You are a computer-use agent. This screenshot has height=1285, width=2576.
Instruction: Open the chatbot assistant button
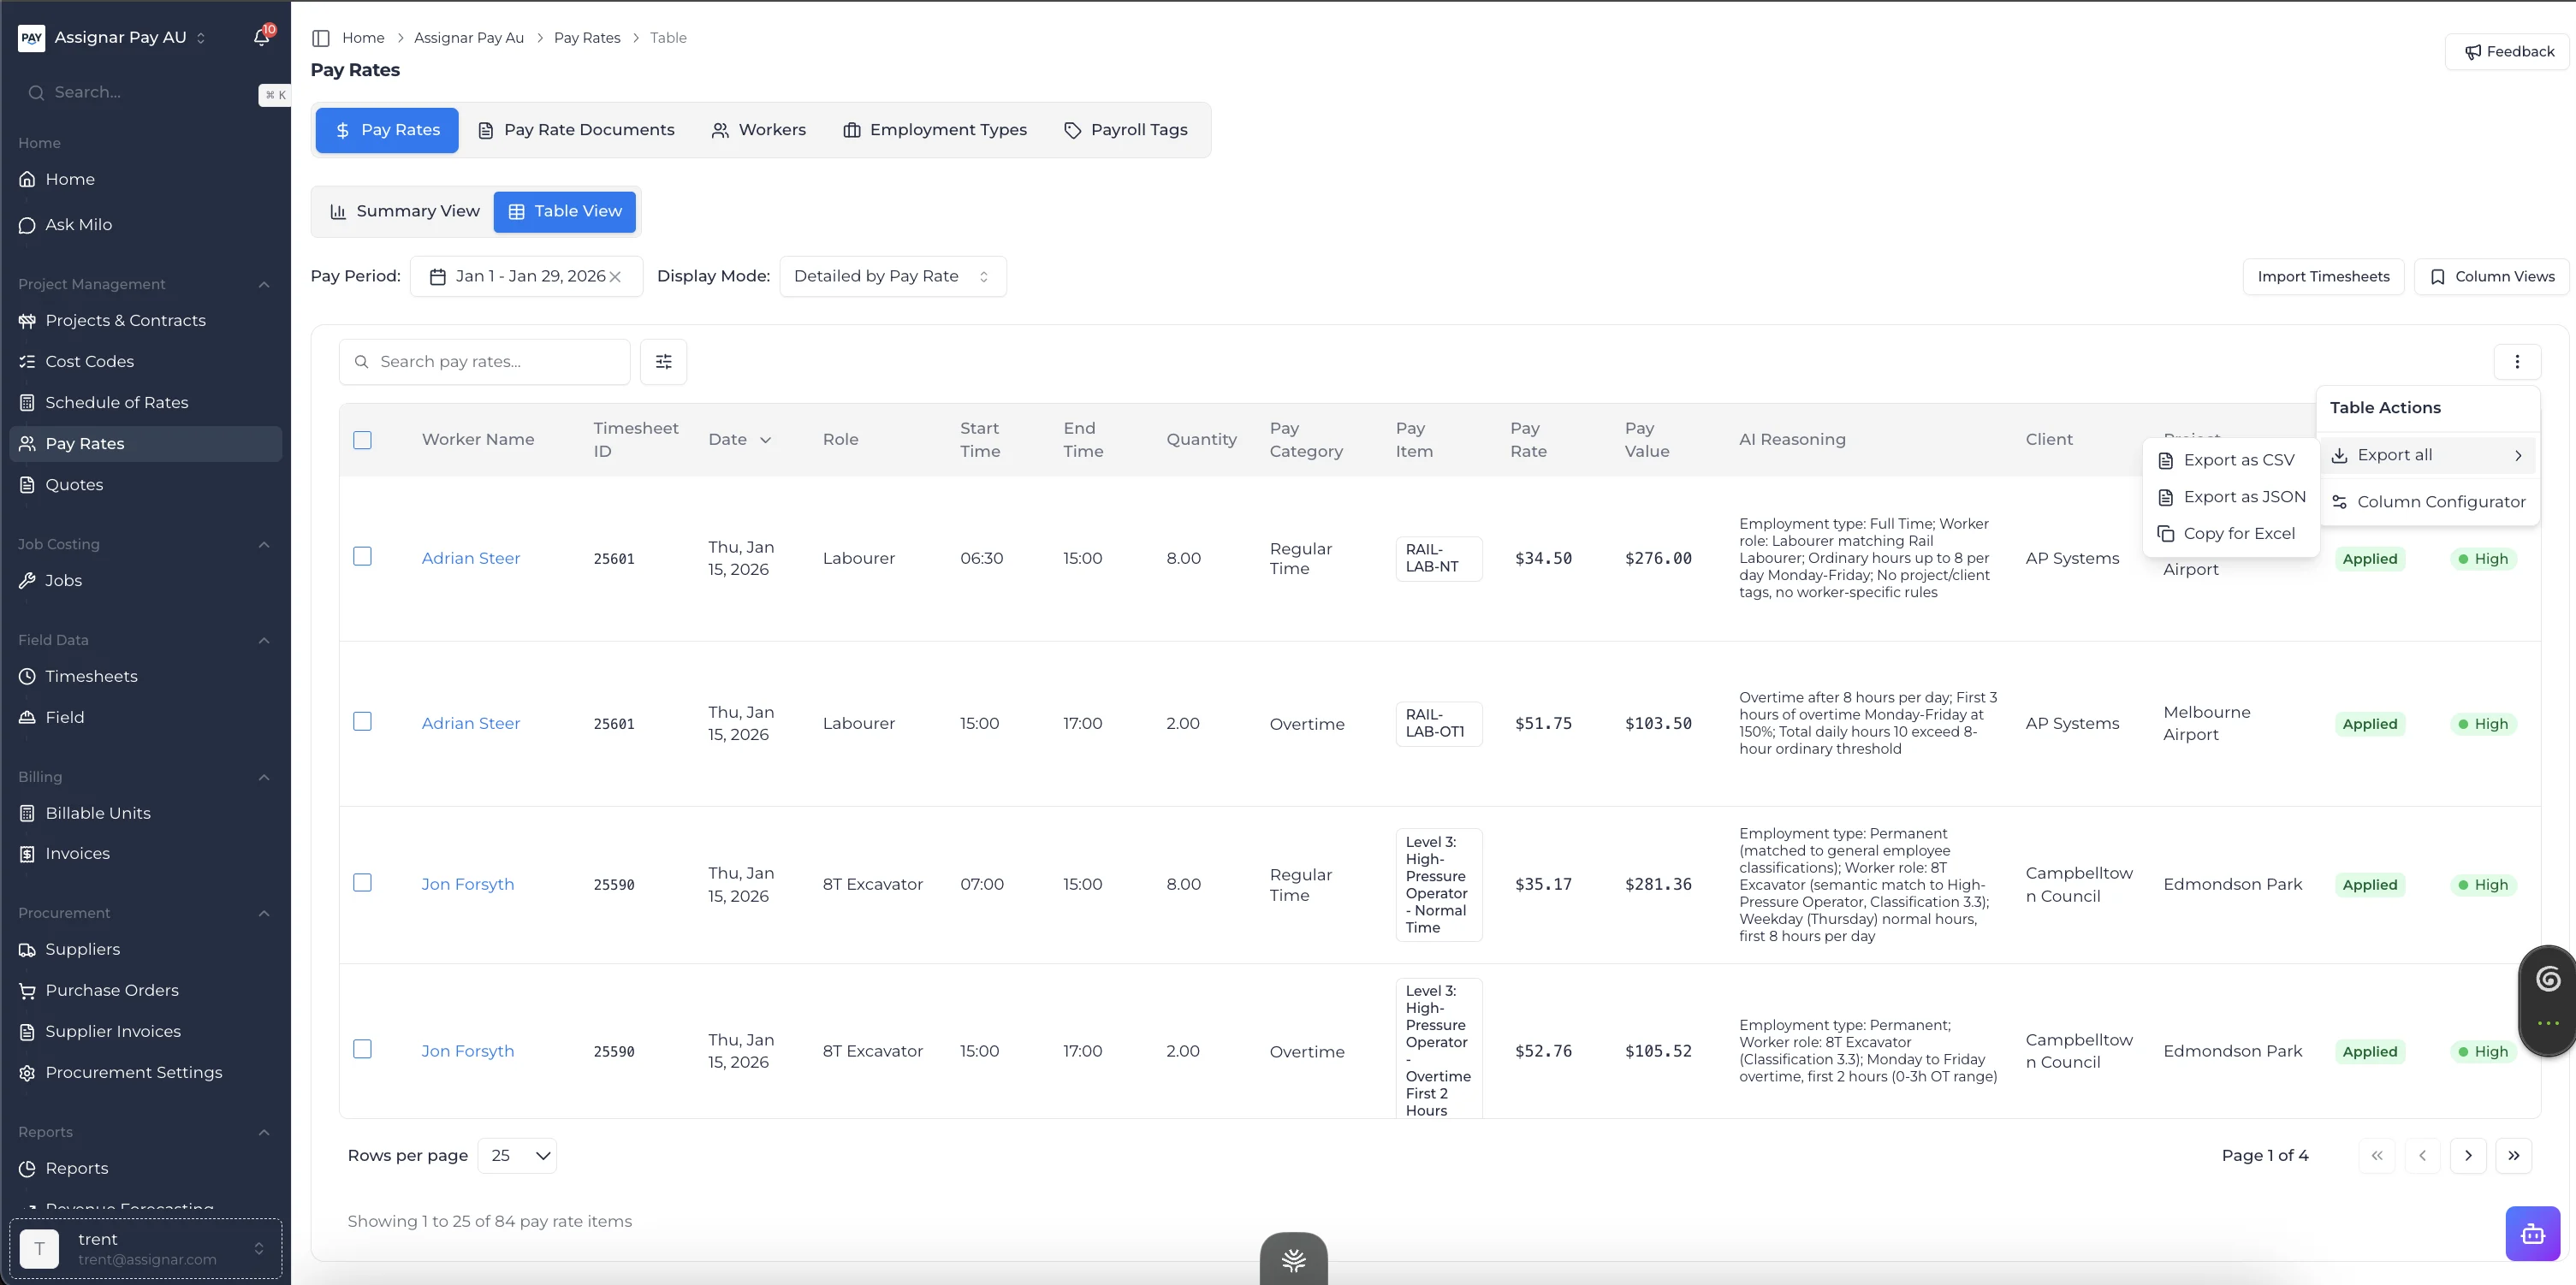tap(2532, 1233)
